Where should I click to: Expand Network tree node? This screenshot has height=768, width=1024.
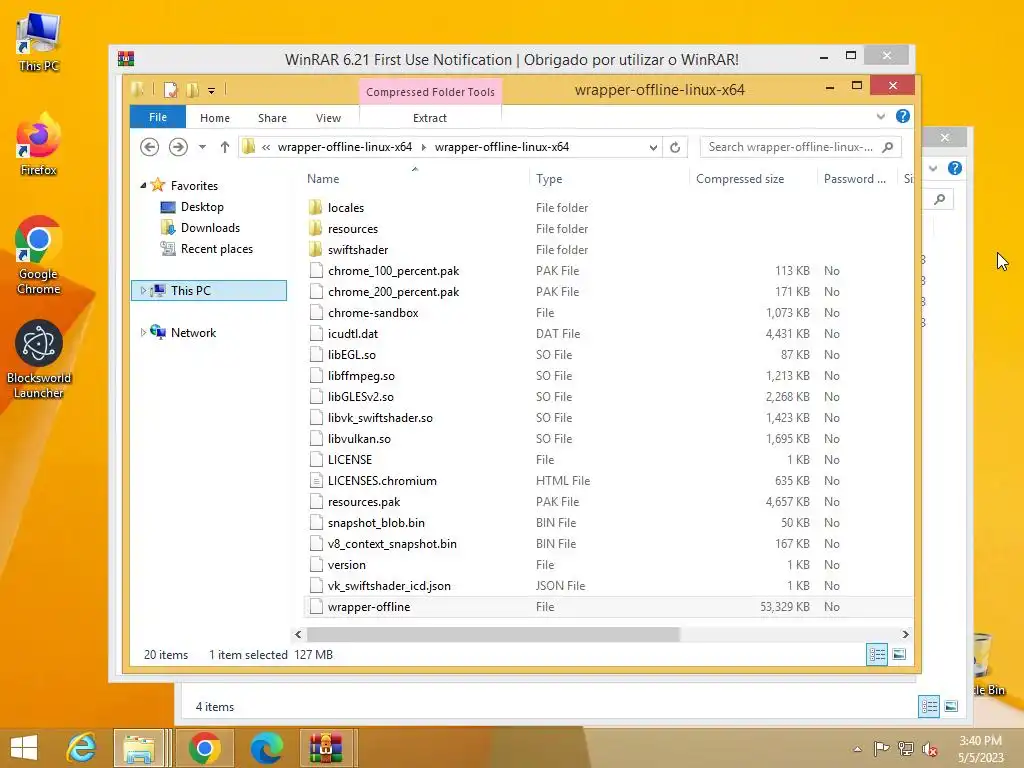pyautogui.click(x=143, y=332)
